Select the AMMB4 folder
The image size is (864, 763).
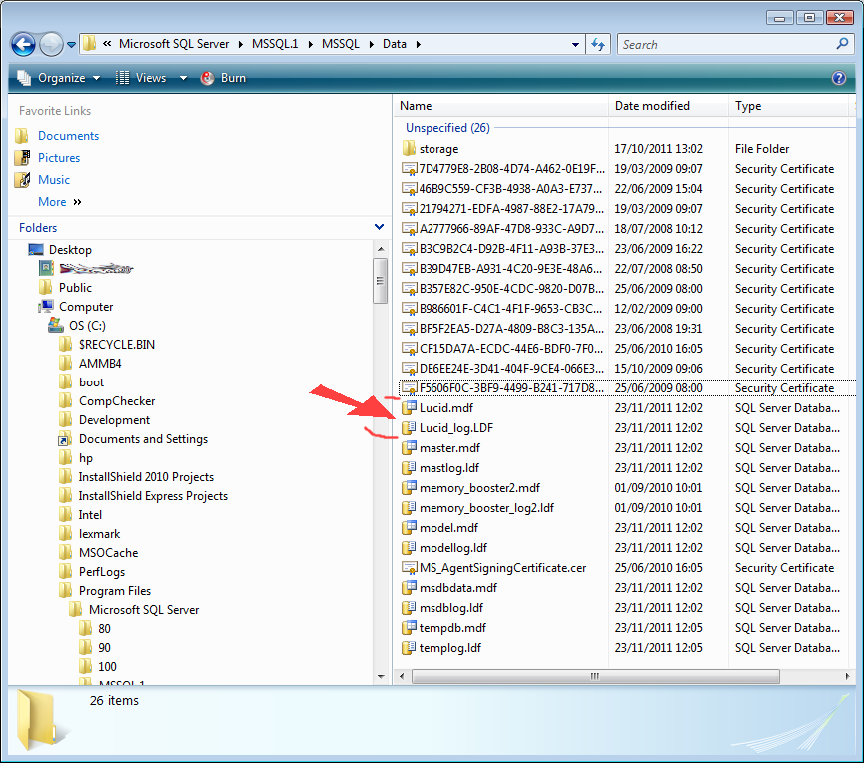click(100, 364)
